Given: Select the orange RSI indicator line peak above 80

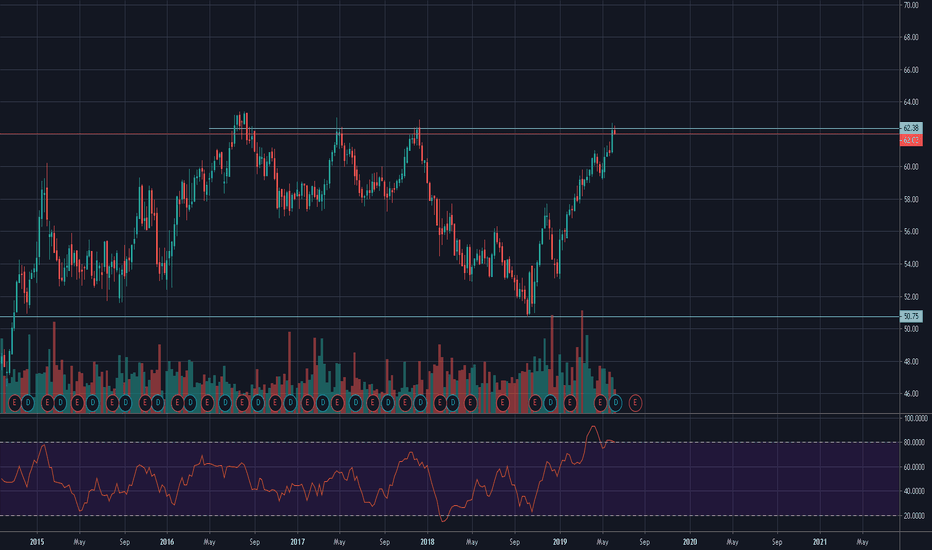Looking at the screenshot, I should (x=593, y=427).
